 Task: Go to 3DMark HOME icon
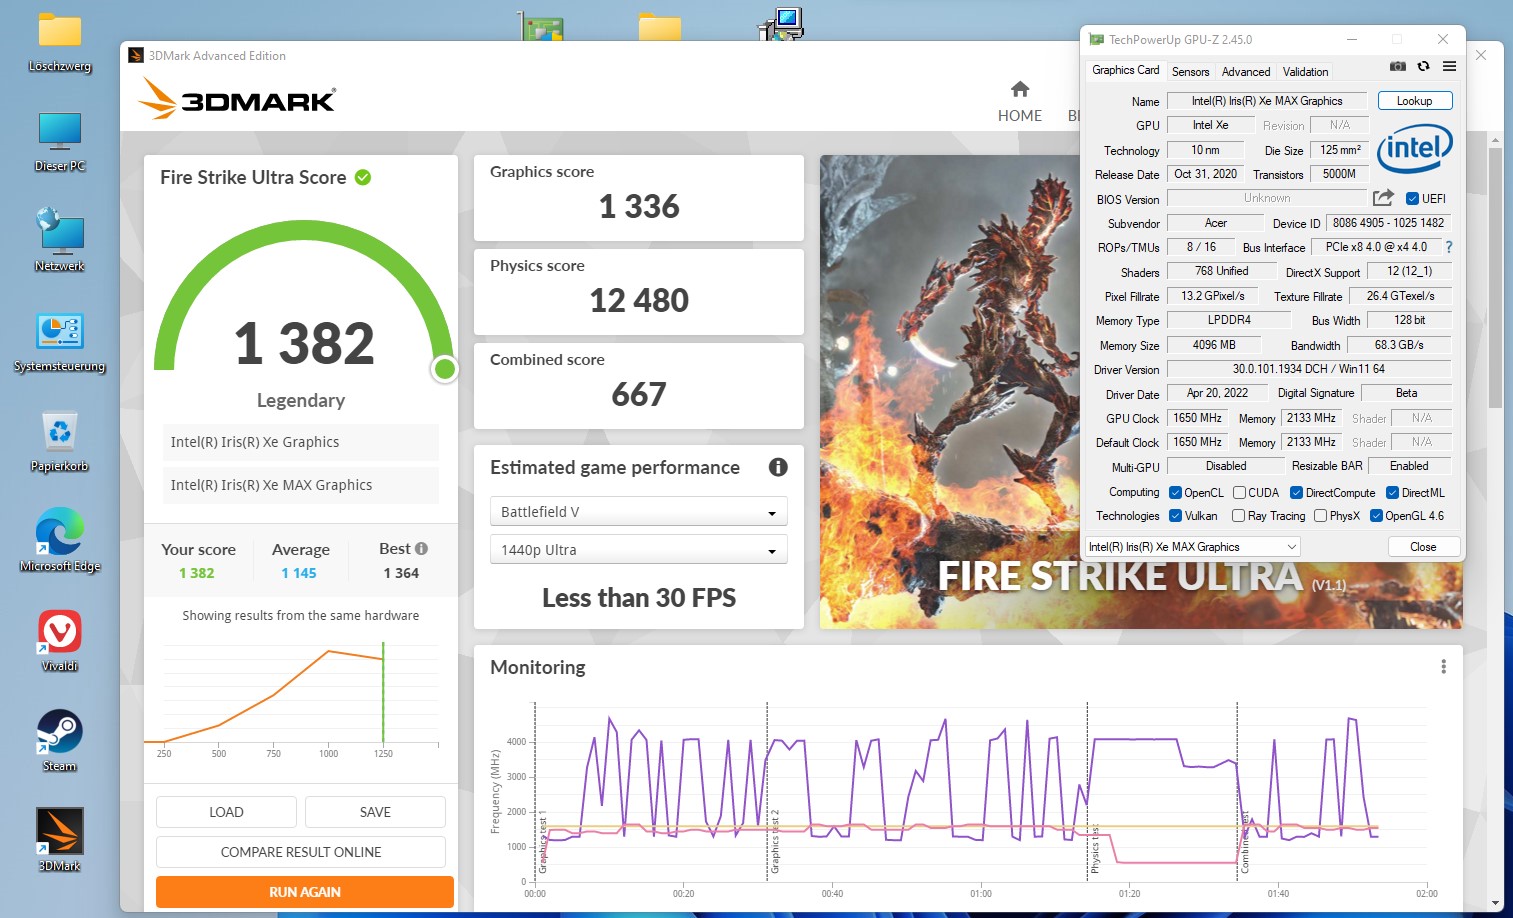pyautogui.click(x=1020, y=90)
